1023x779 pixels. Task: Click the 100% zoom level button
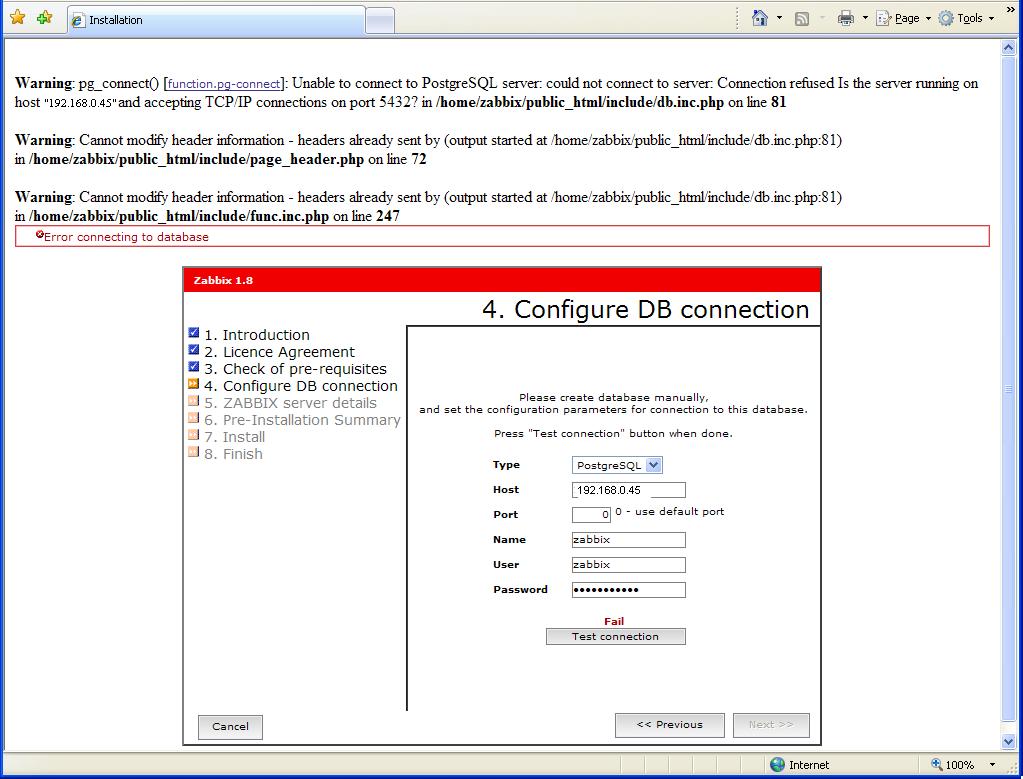coord(953,765)
